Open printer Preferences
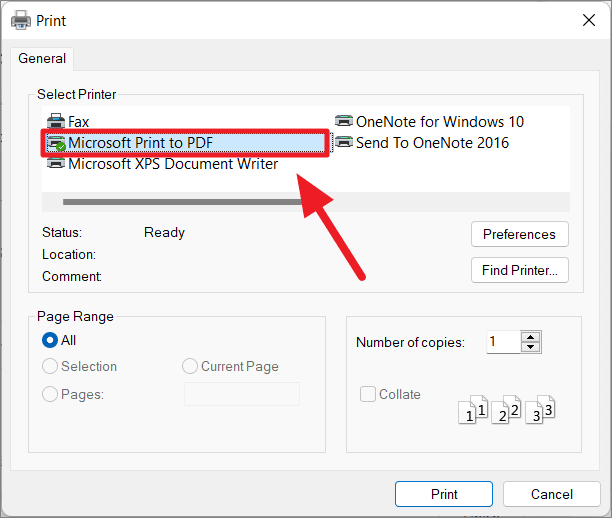Image resolution: width=612 pixels, height=518 pixels. (519, 234)
